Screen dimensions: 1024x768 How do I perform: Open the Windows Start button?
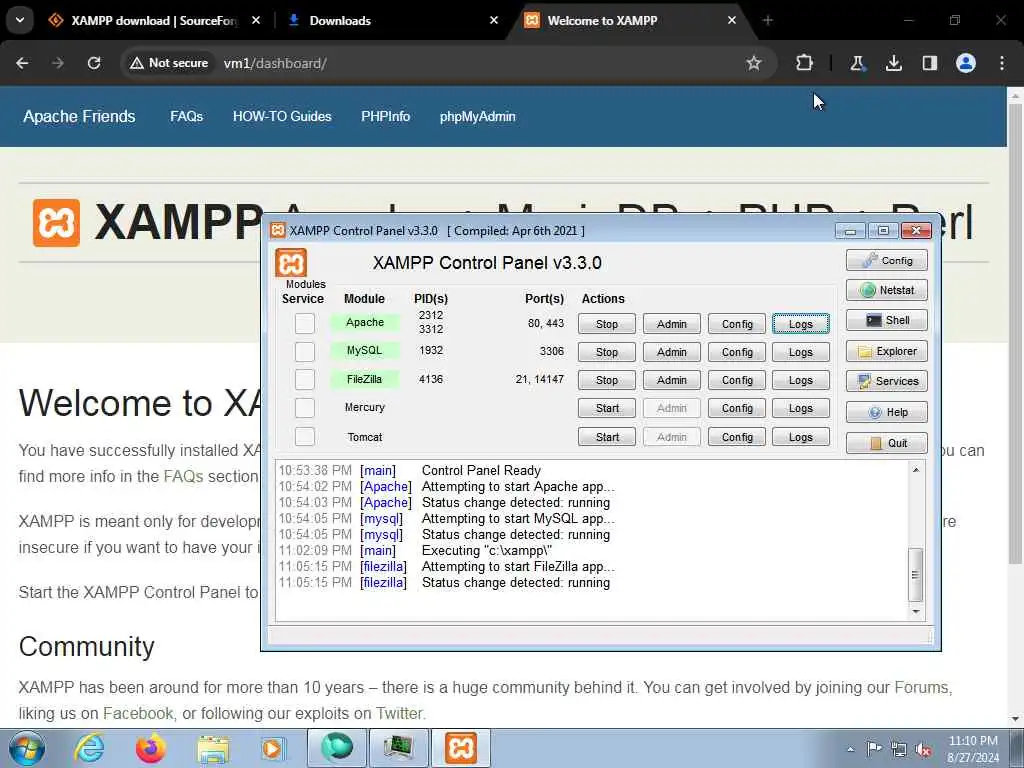pos(27,748)
